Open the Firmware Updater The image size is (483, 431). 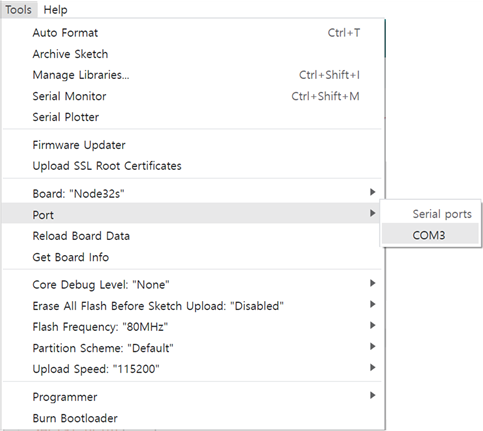[x=193, y=145]
